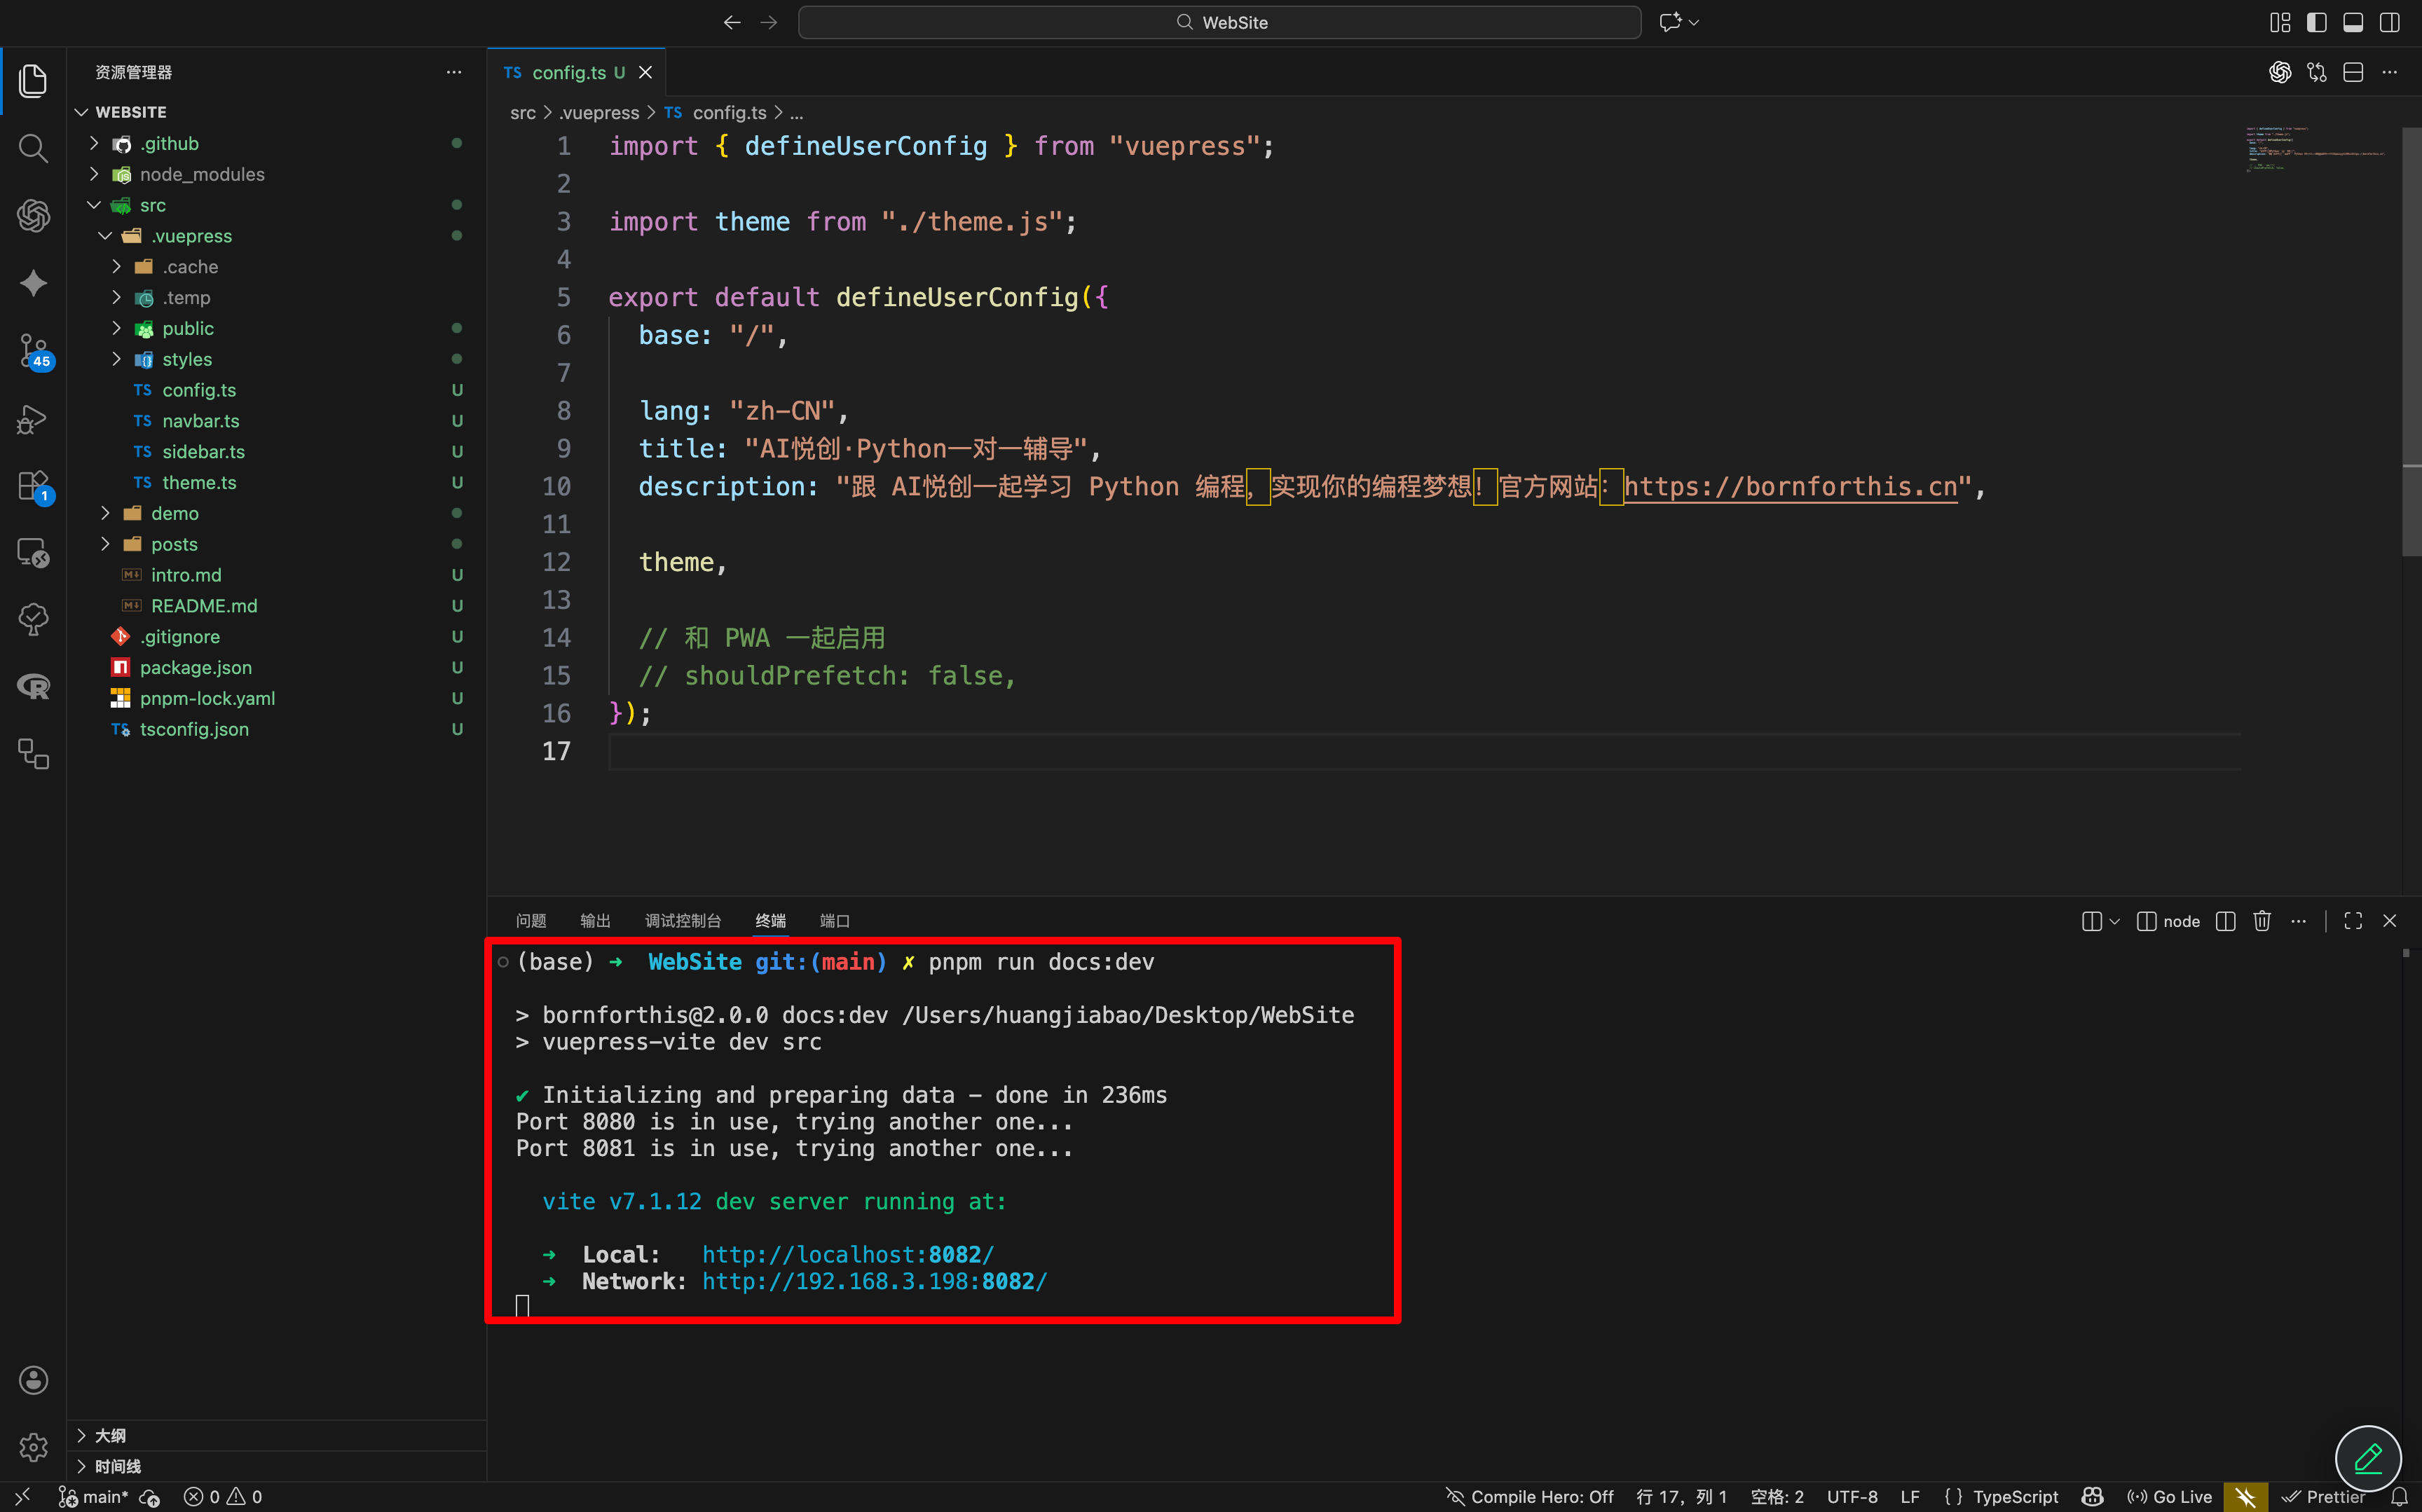The height and width of the screenshot is (1512, 2422).
Task: Open the Run and Debug view
Action: coord(33,419)
